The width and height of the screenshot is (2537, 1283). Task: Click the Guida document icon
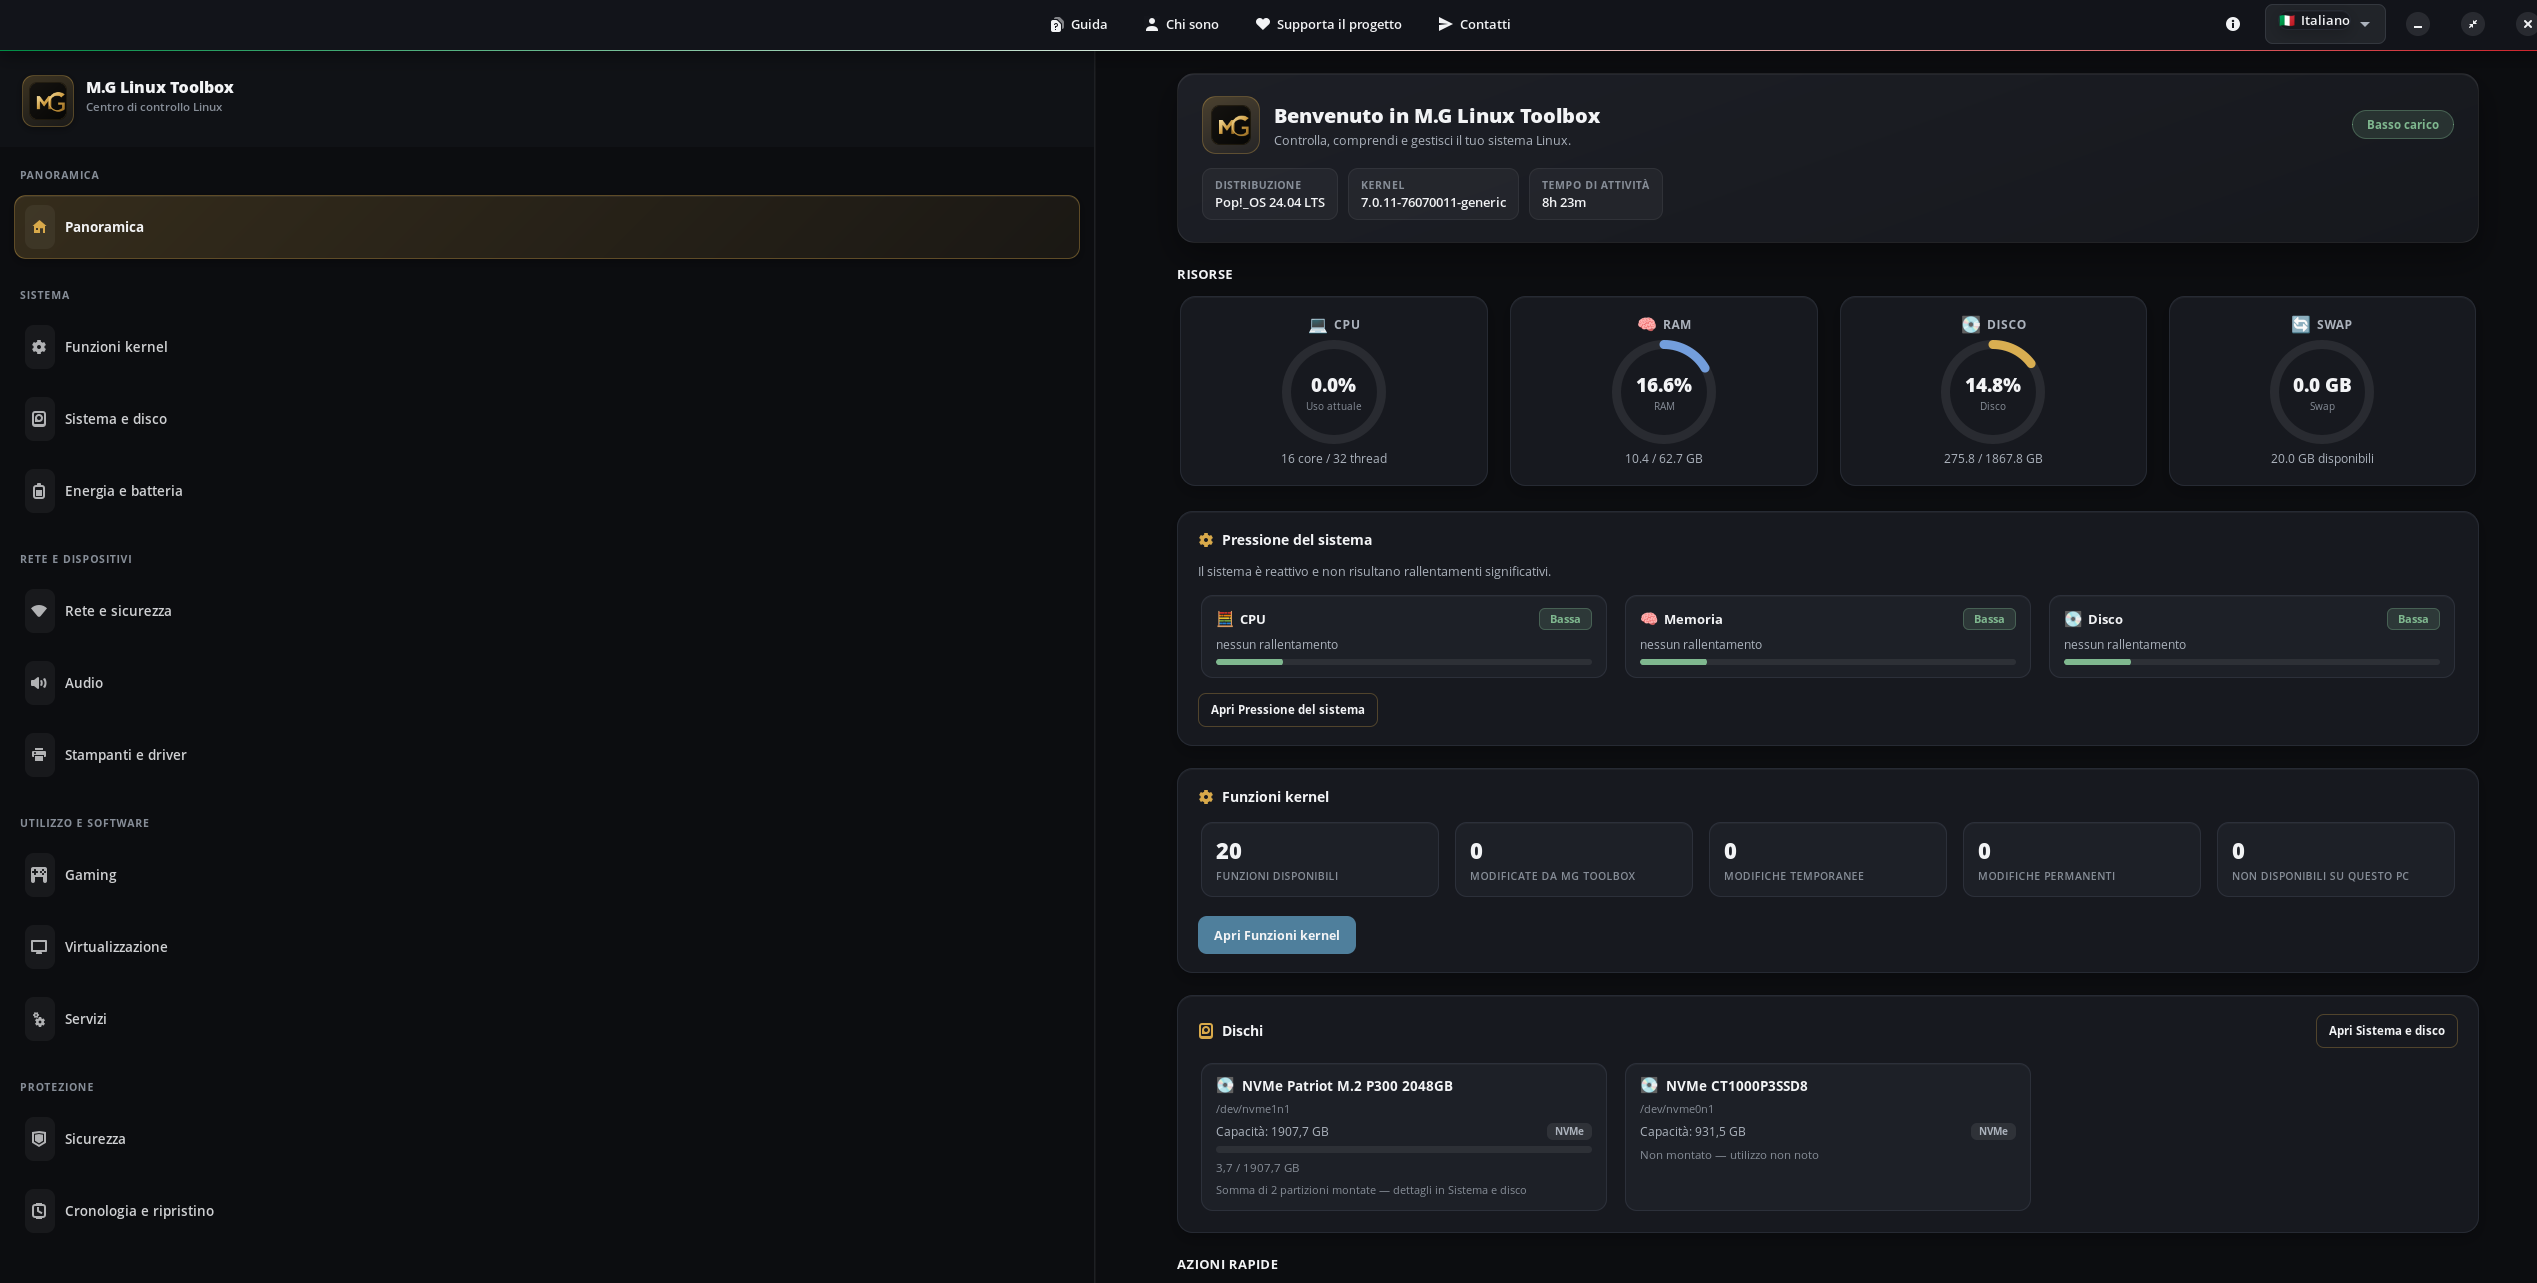(x=1056, y=24)
